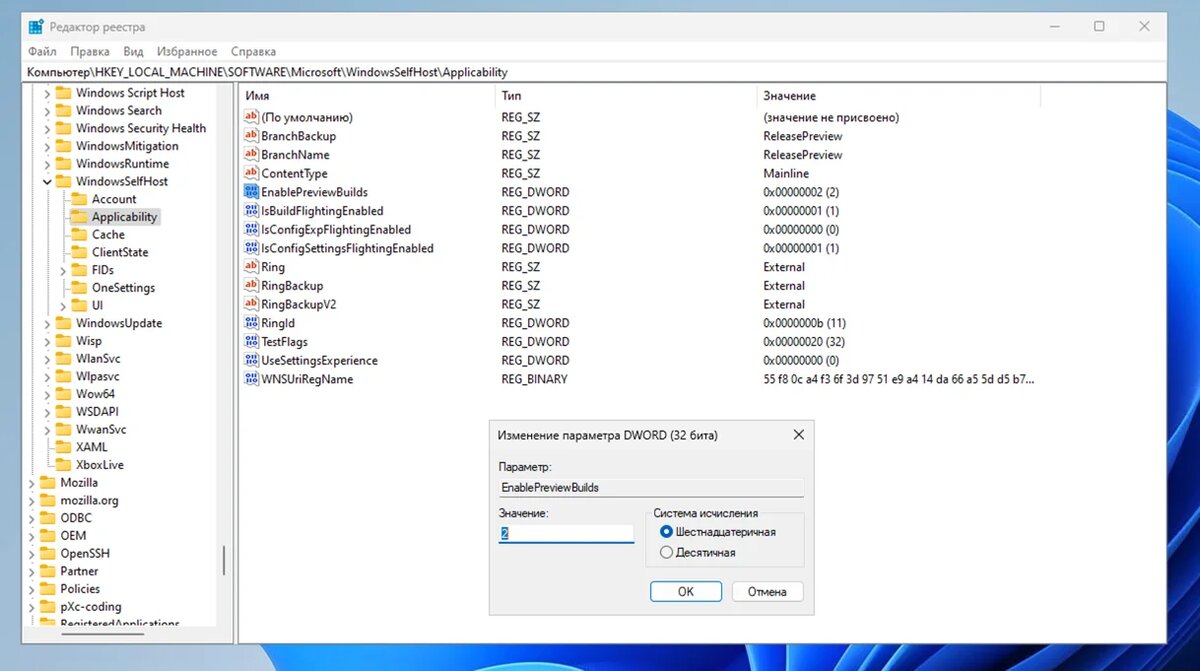Close the DWORD edit dialog

(x=798, y=435)
